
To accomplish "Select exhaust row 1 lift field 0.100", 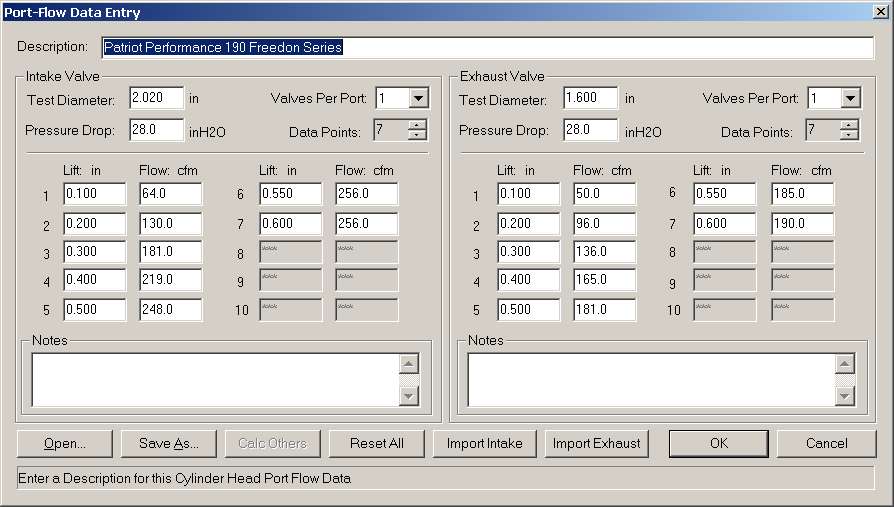I will (x=529, y=194).
